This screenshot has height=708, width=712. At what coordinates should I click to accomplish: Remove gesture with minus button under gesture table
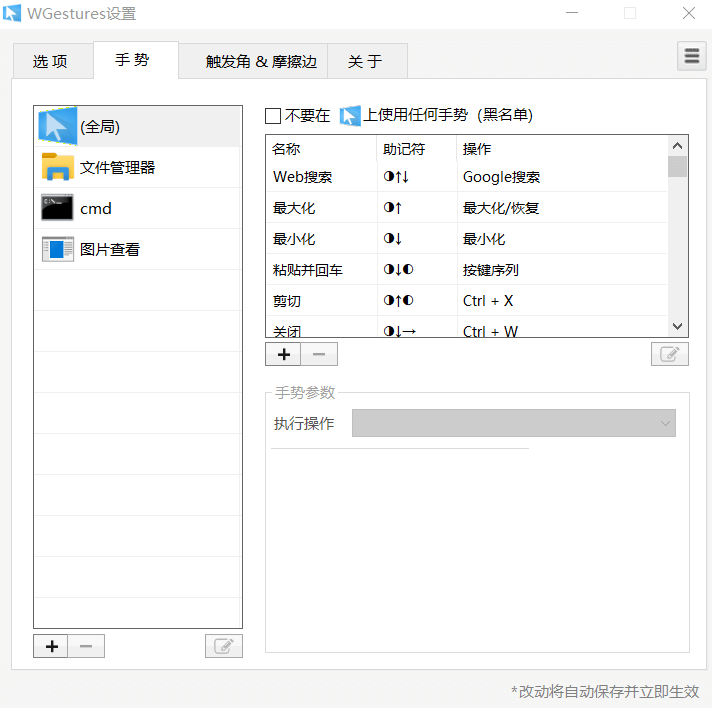point(319,354)
